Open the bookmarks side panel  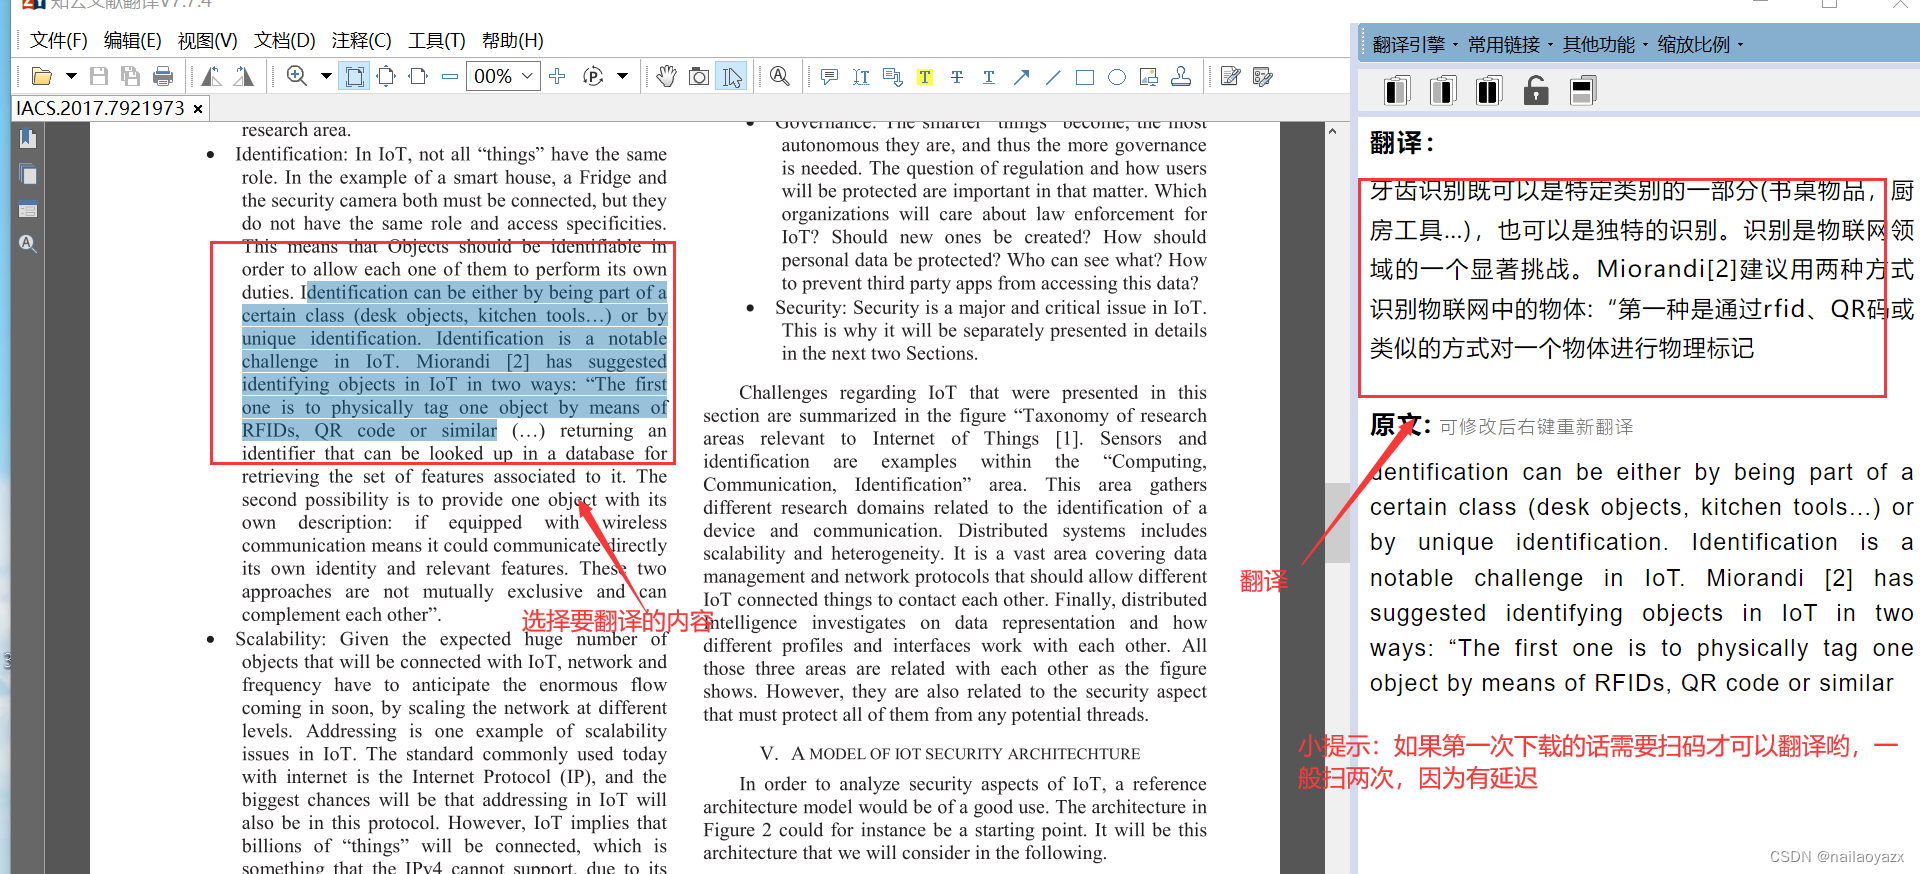(x=28, y=139)
